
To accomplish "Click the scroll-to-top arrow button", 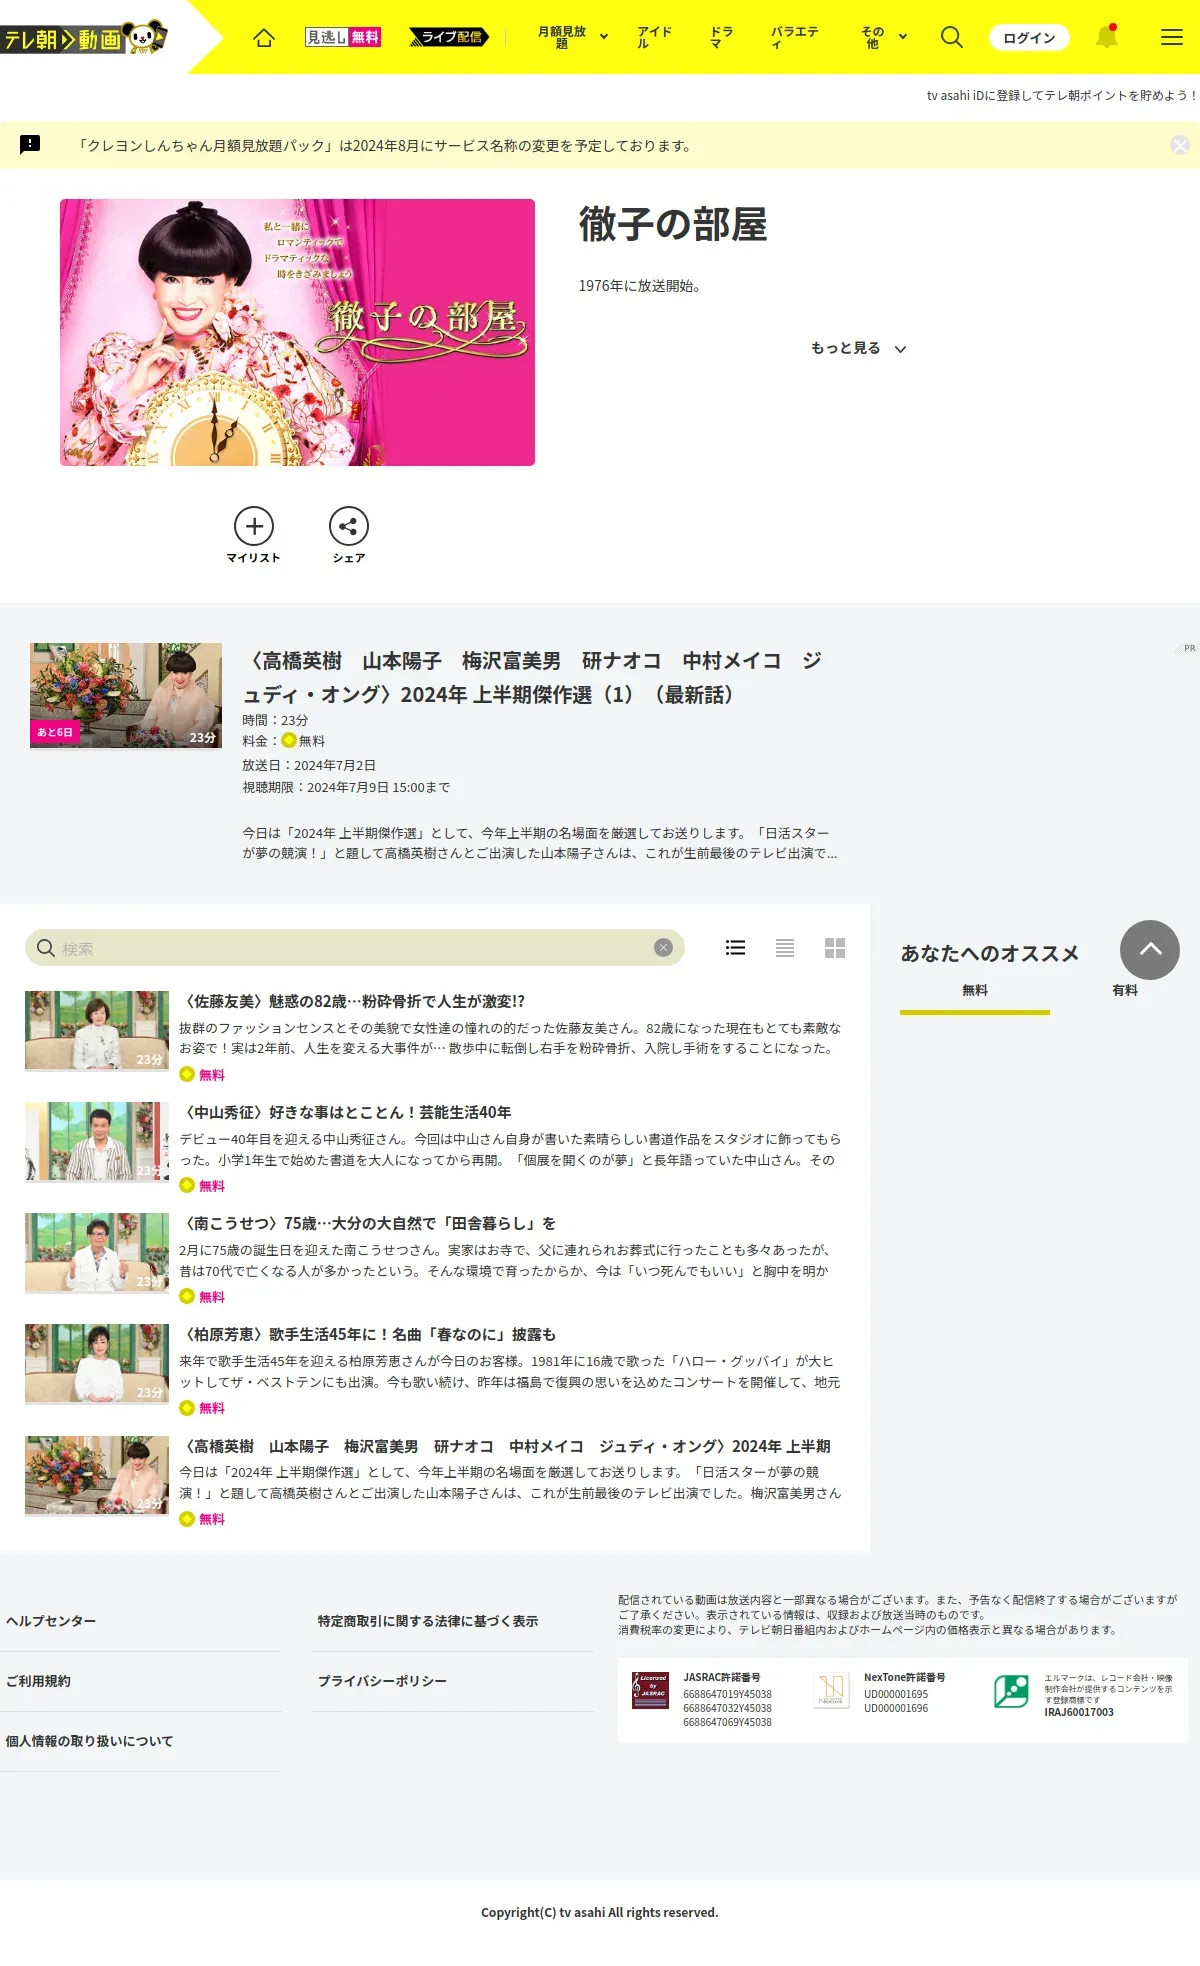I will click(1150, 950).
